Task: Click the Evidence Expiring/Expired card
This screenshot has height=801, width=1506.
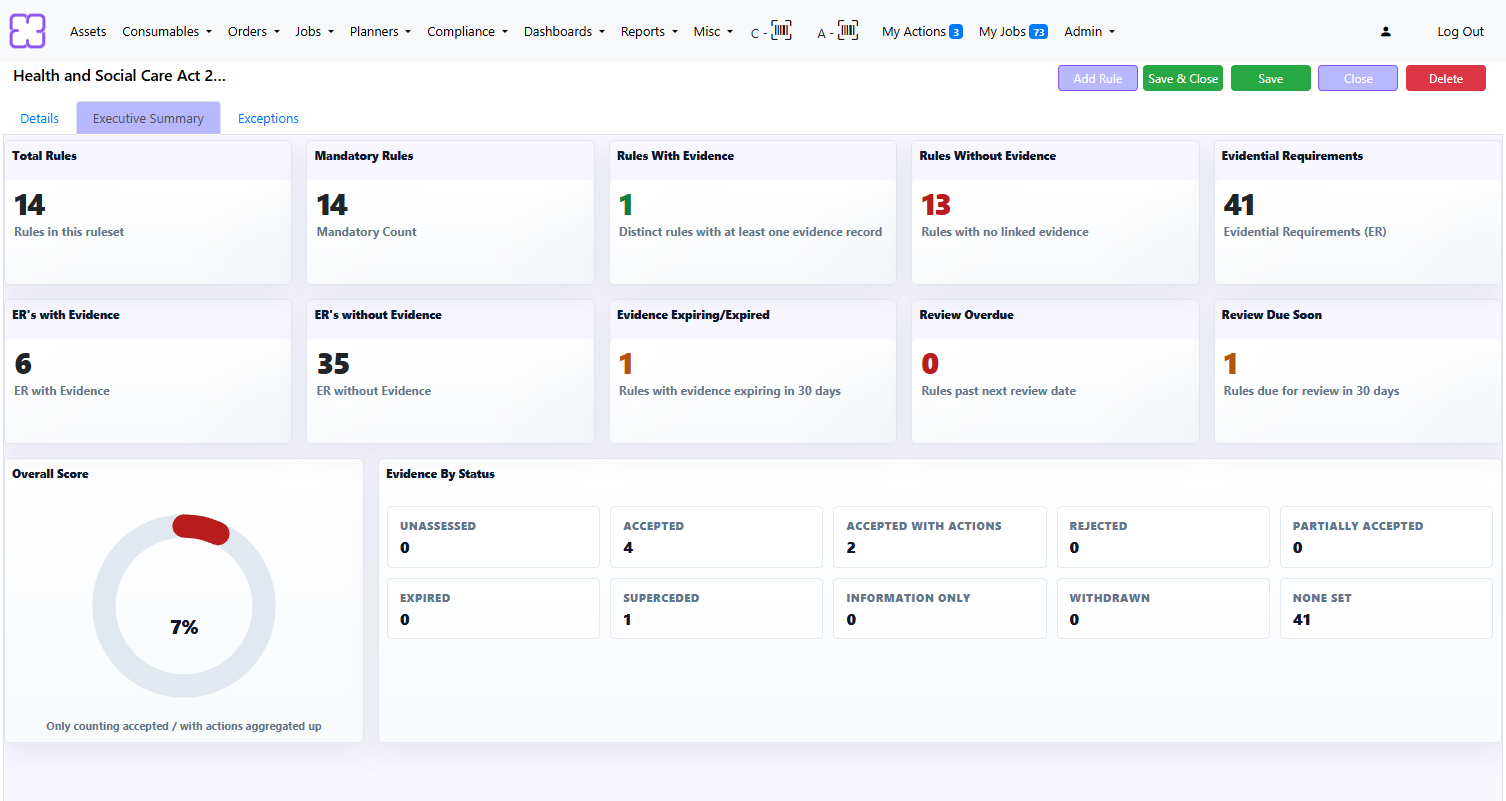Action: (752, 371)
